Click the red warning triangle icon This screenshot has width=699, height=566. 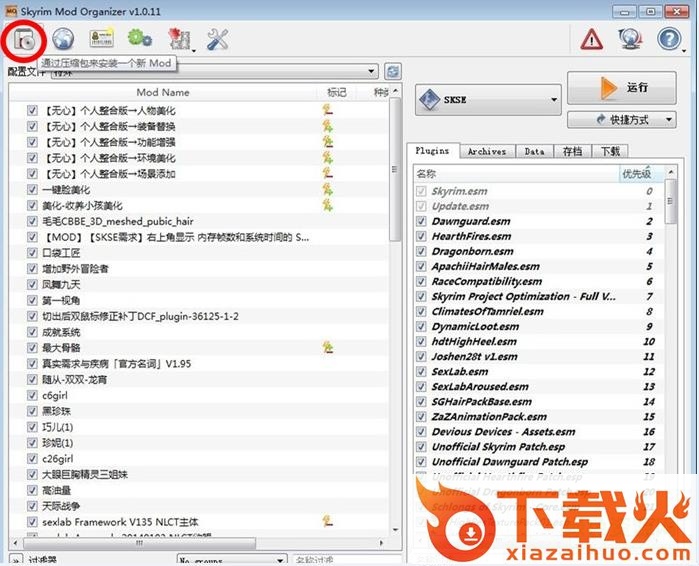click(592, 40)
